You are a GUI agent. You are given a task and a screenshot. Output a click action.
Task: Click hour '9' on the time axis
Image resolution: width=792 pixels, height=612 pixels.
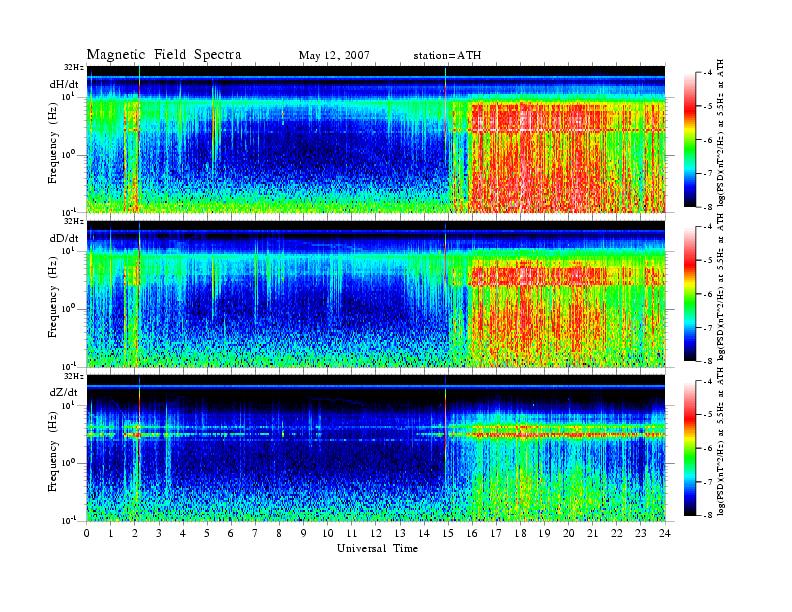click(x=304, y=534)
